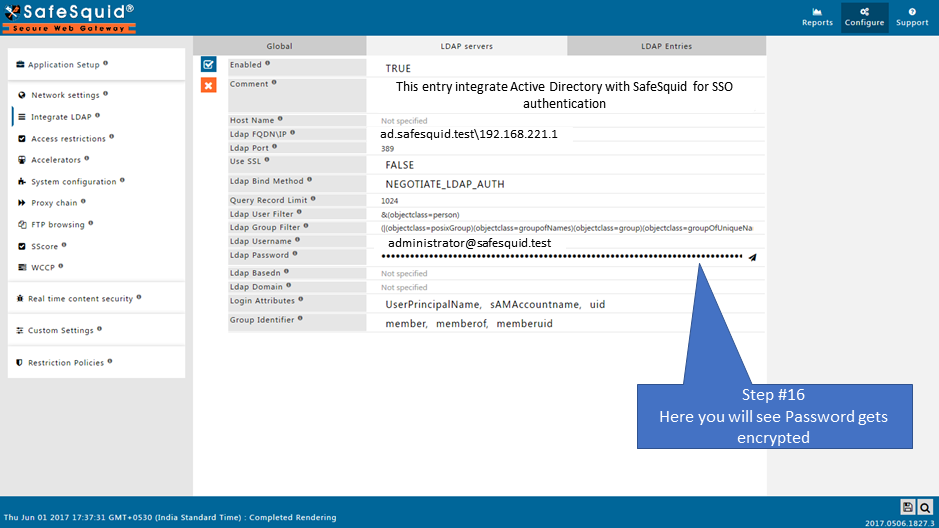The image size is (939, 528).
Task: Open FTP browsing in the sidebar
Action: tap(57, 224)
